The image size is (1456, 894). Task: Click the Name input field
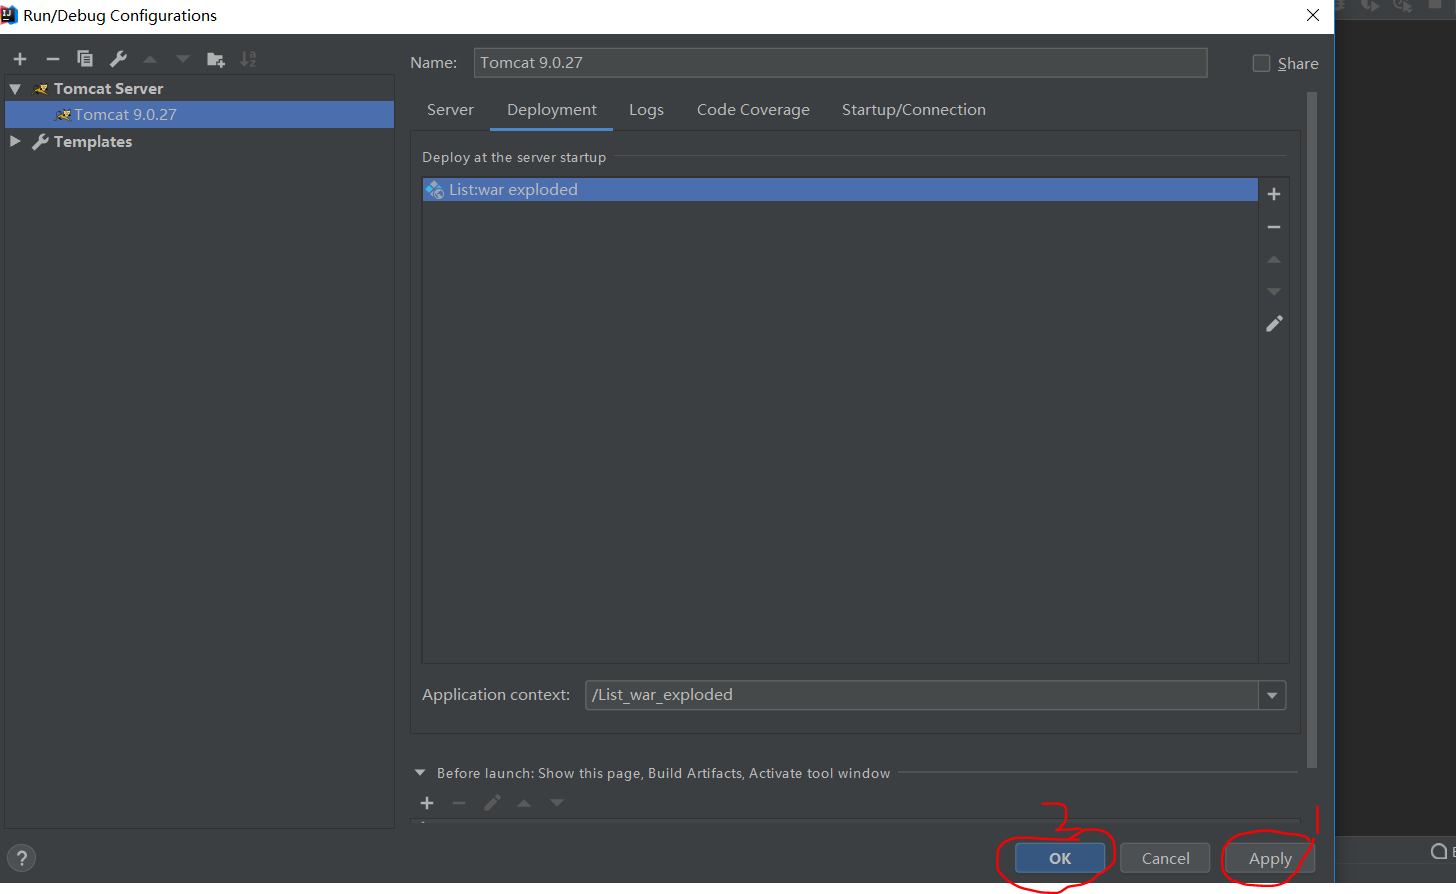[840, 63]
